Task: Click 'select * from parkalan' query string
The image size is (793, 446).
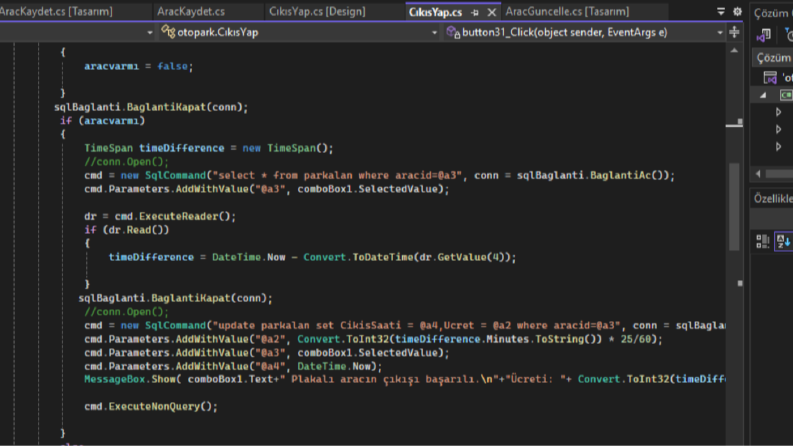Action: point(337,175)
